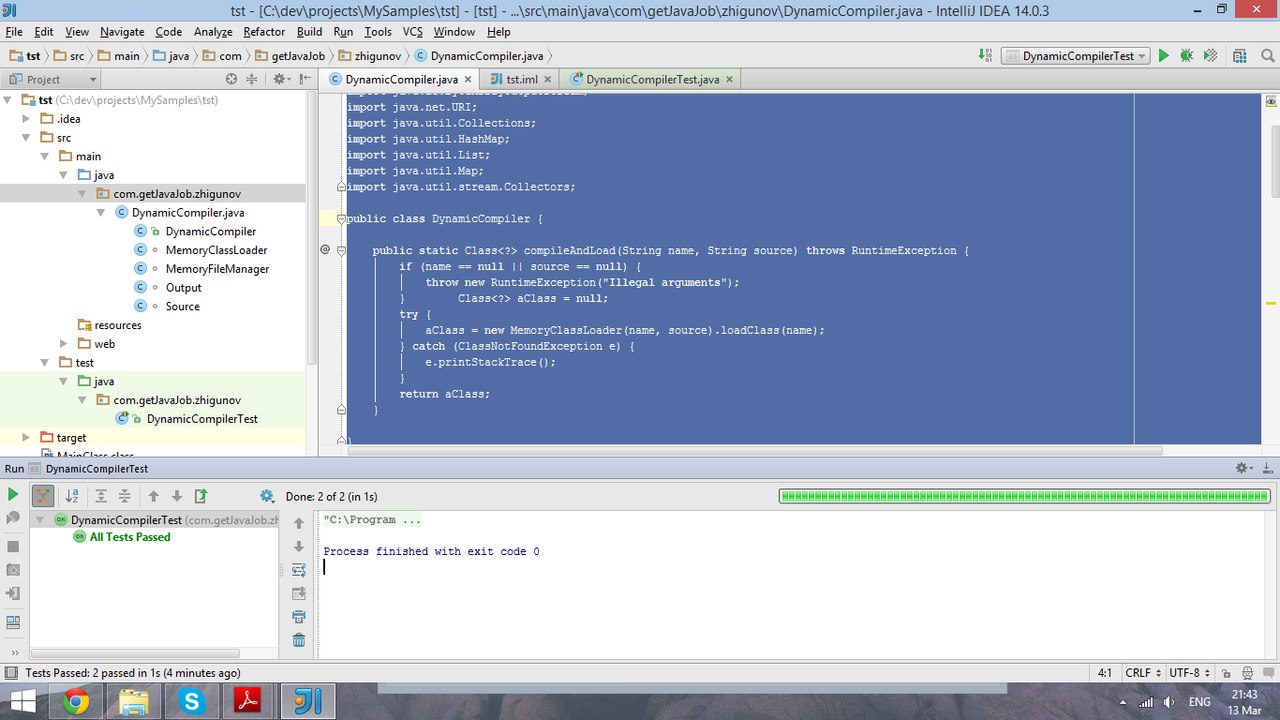Rerun tests with the Run panel play icon
1280x720 pixels.
click(13, 494)
